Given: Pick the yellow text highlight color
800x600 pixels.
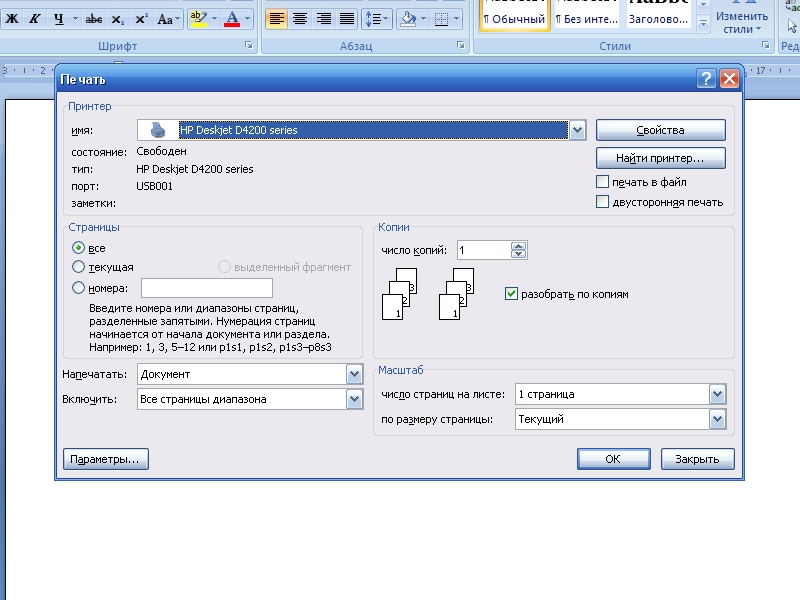Looking at the screenshot, I should click(x=197, y=19).
